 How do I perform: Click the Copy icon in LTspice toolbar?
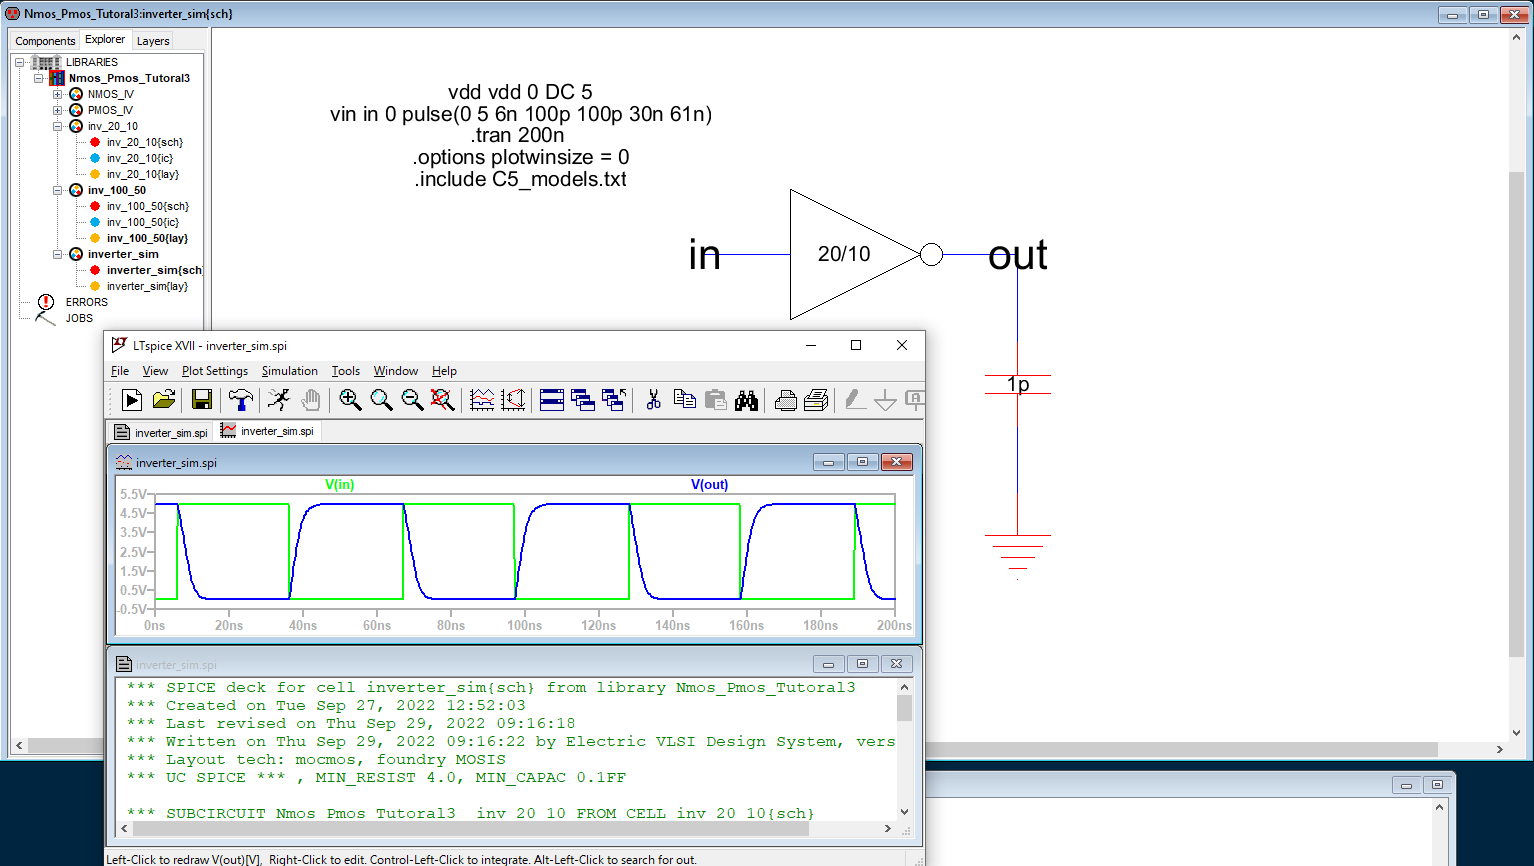point(685,400)
